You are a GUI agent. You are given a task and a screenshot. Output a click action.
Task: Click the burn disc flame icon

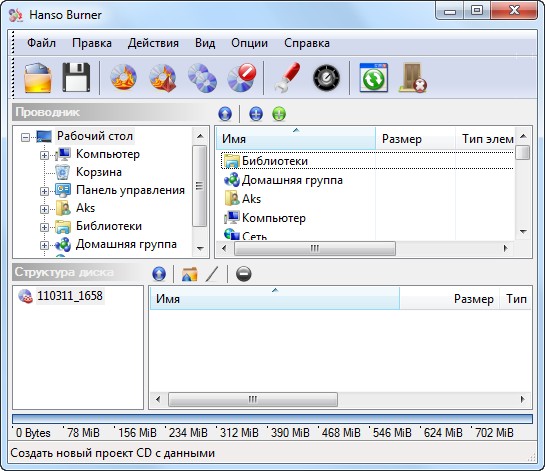point(123,77)
